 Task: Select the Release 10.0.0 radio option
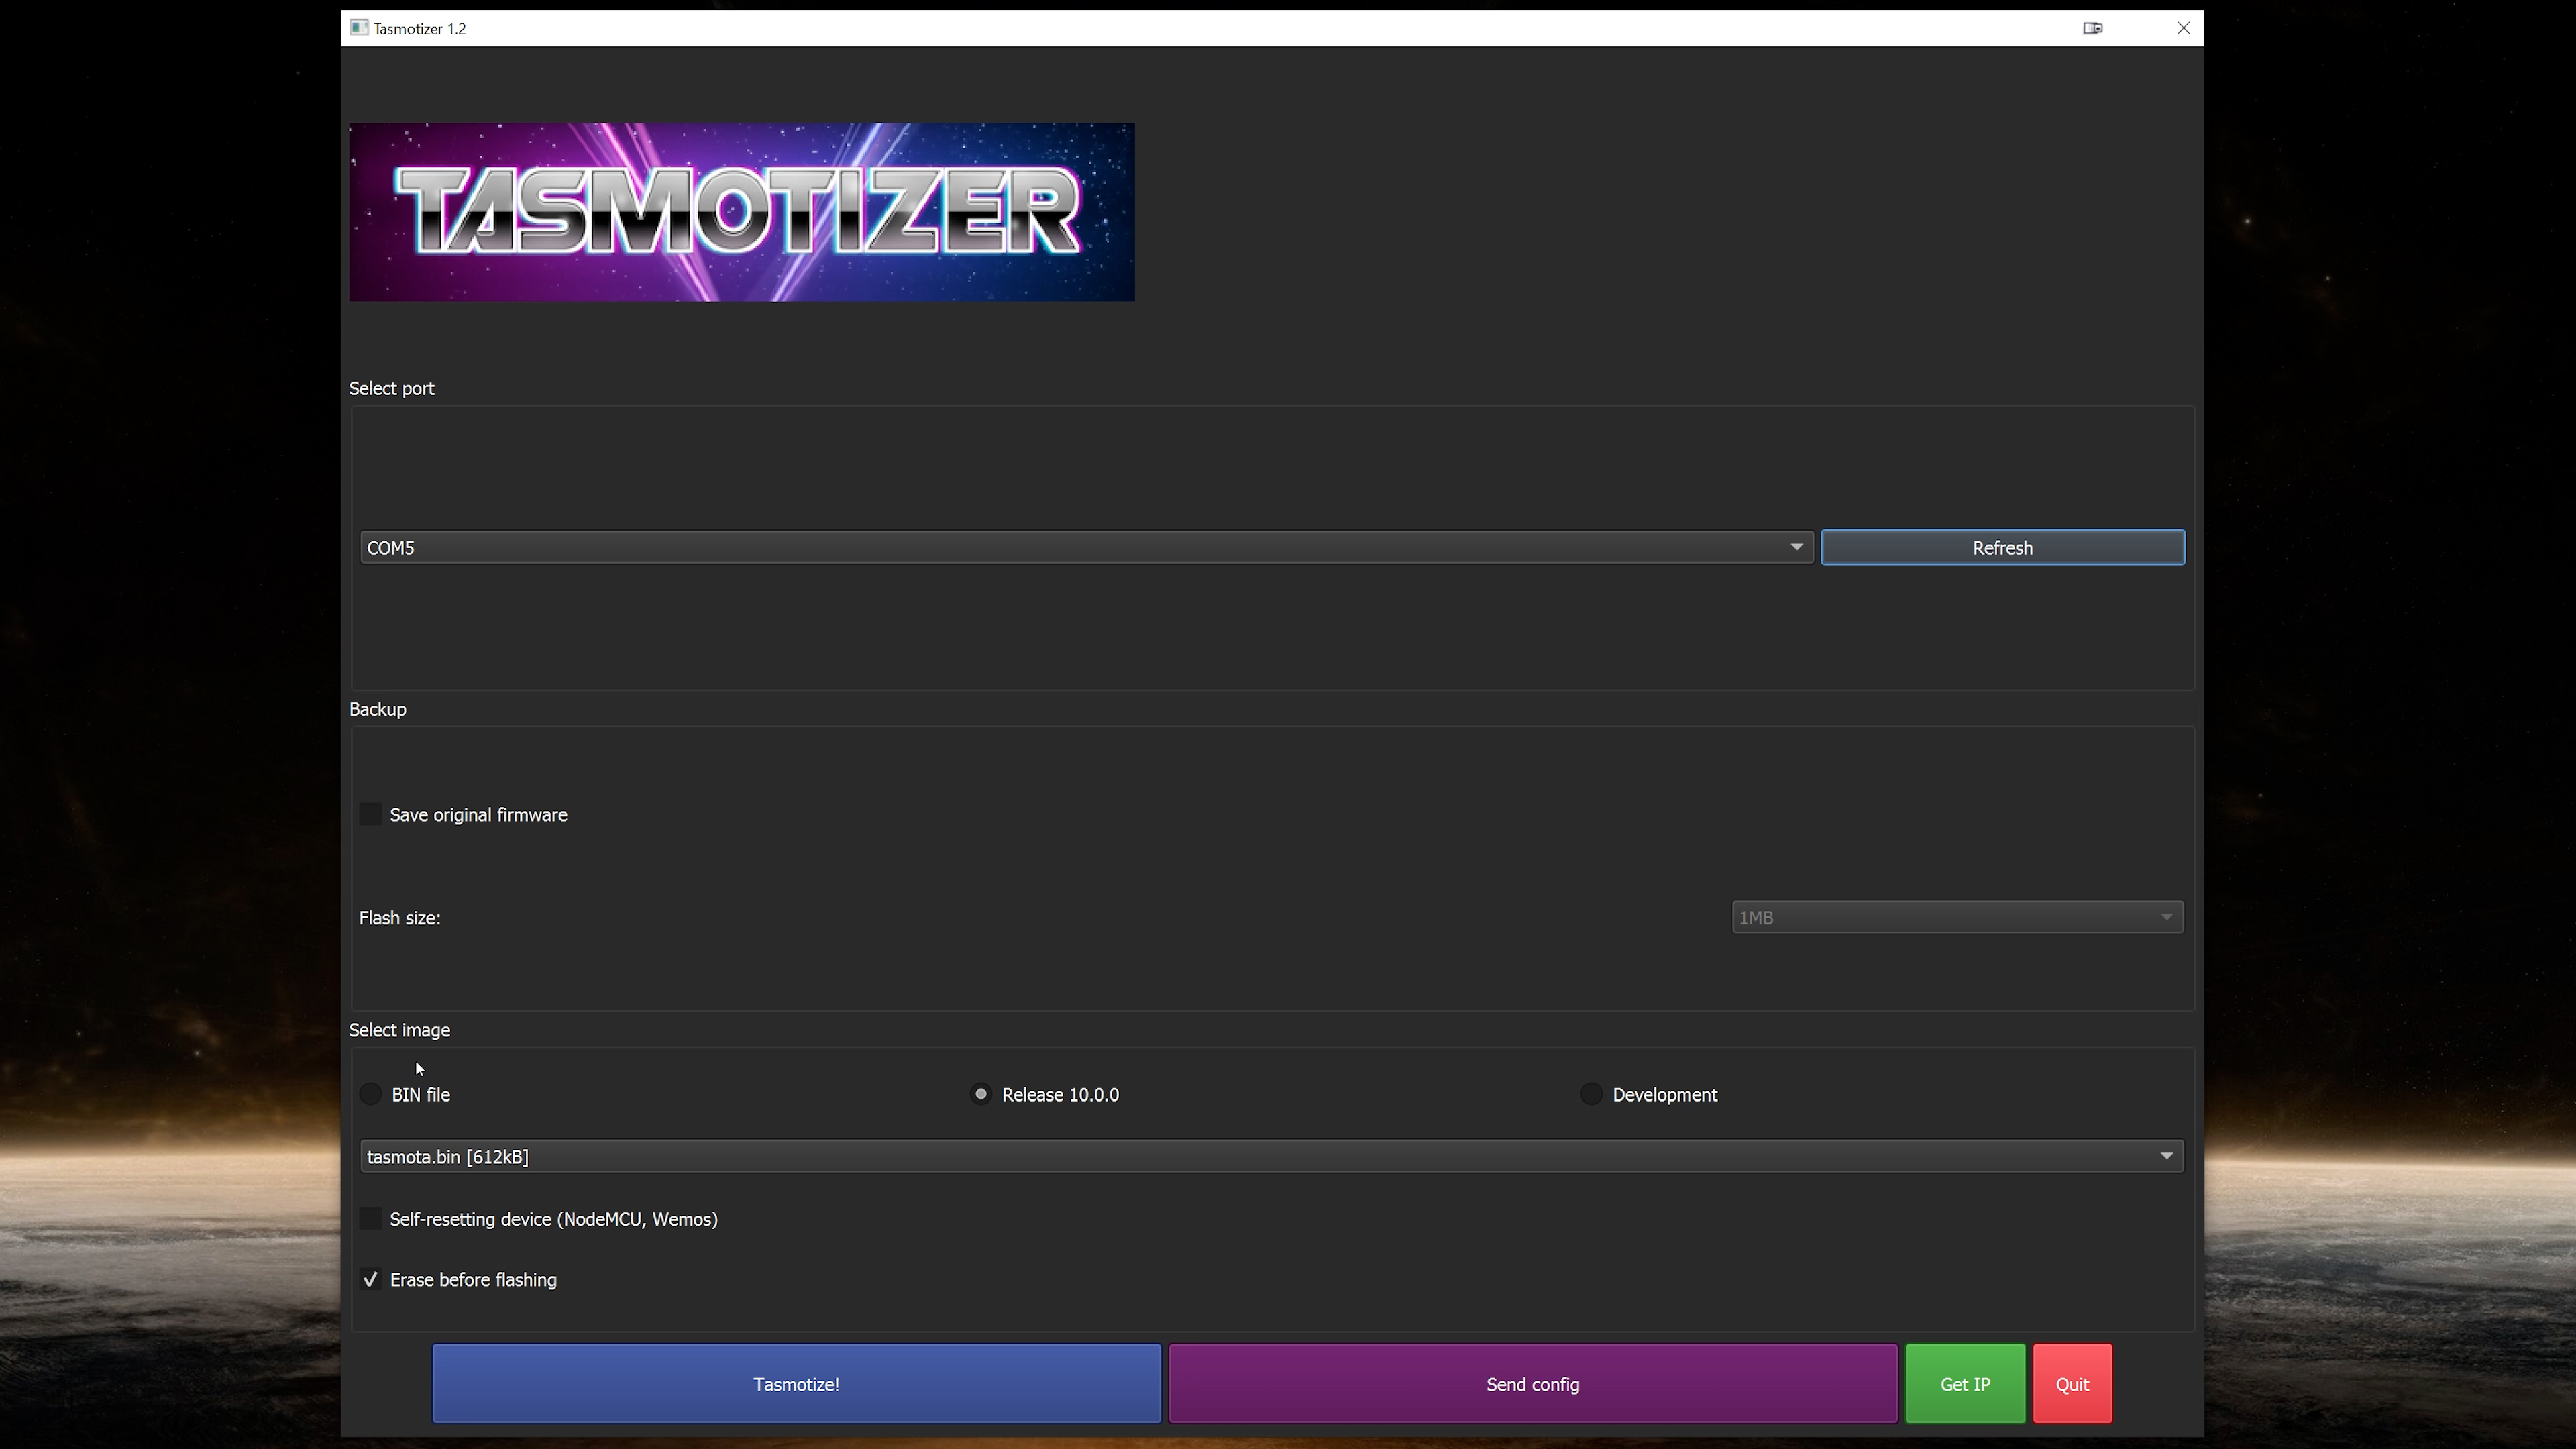(x=981, y=1094)
